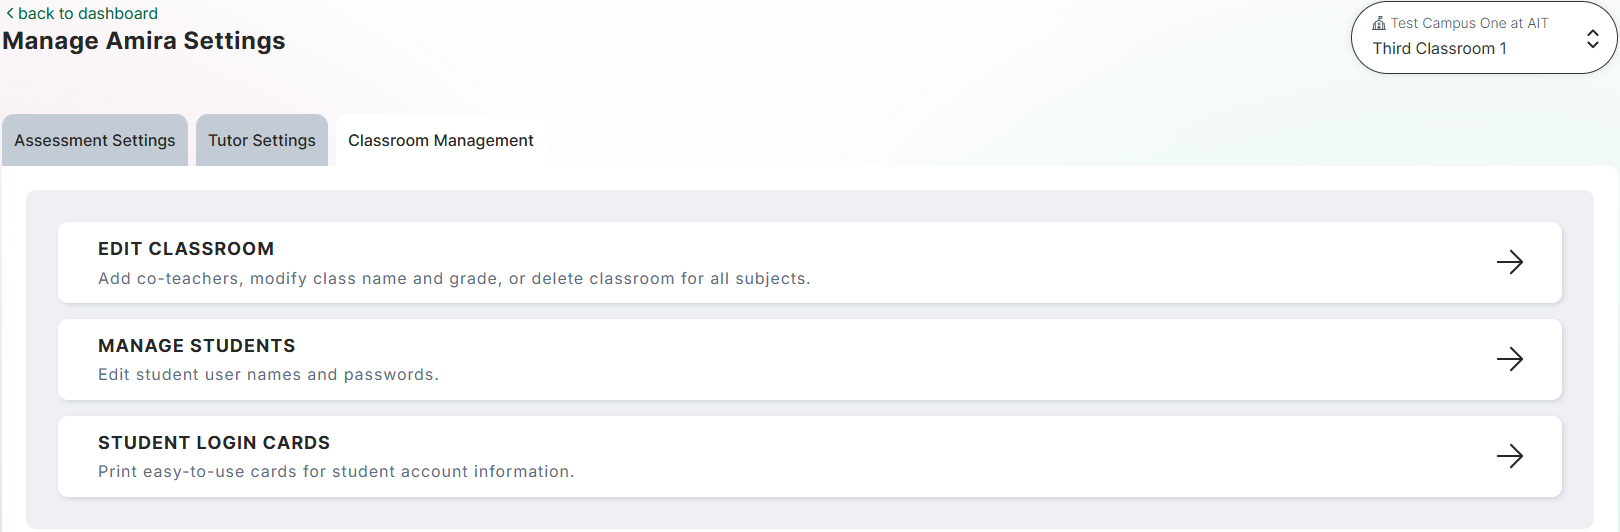Open the Tutor Settings tab
This screenshot has height=532, width=1620.
[x=262, y=141]
